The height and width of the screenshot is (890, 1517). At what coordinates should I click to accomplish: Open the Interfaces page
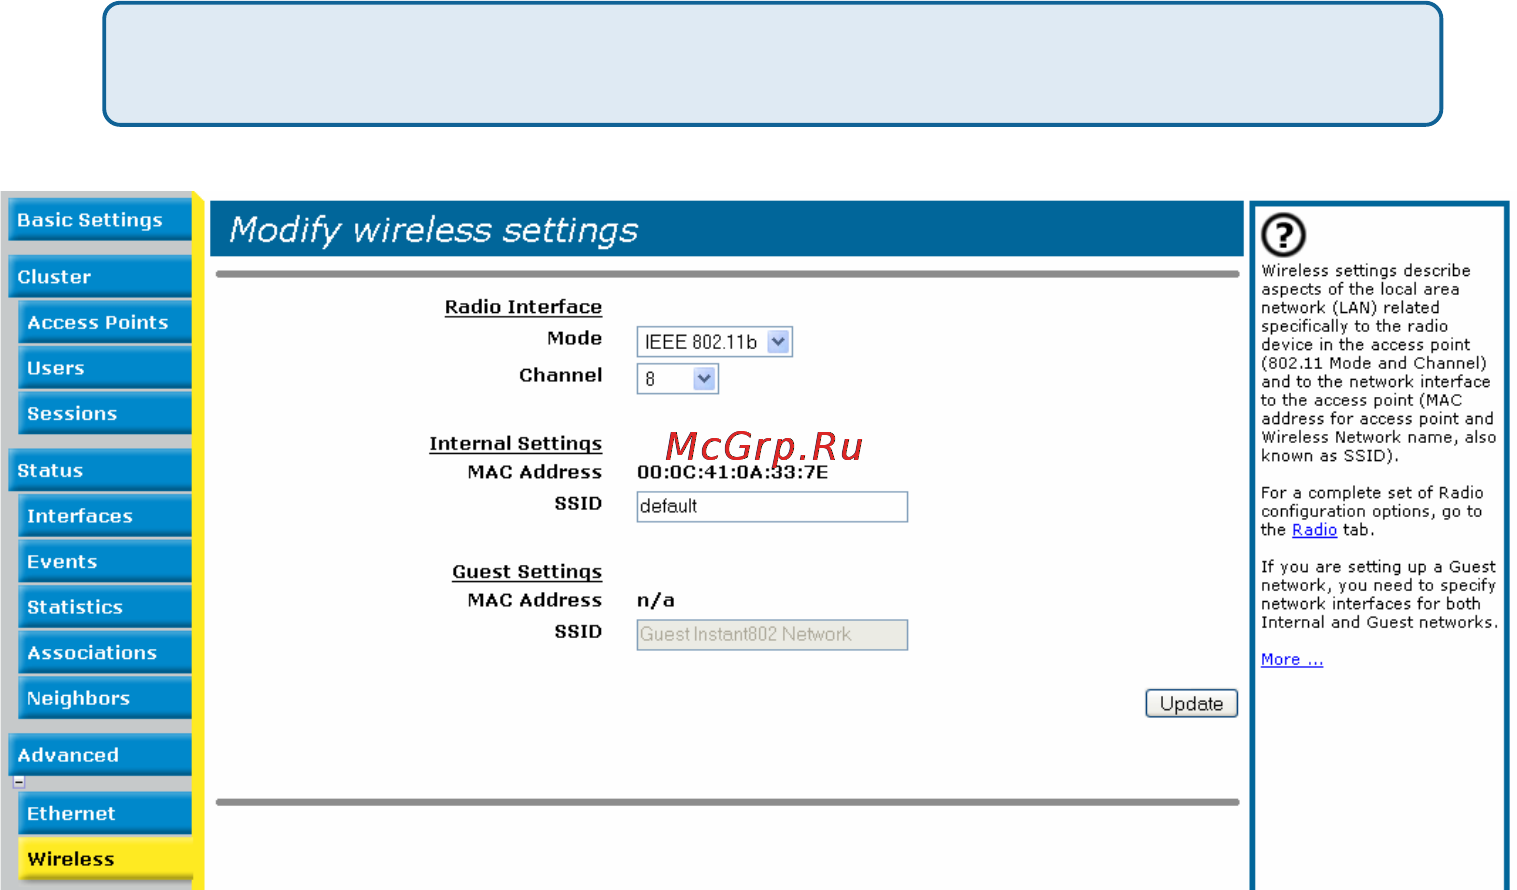click(x=105, y=516)
